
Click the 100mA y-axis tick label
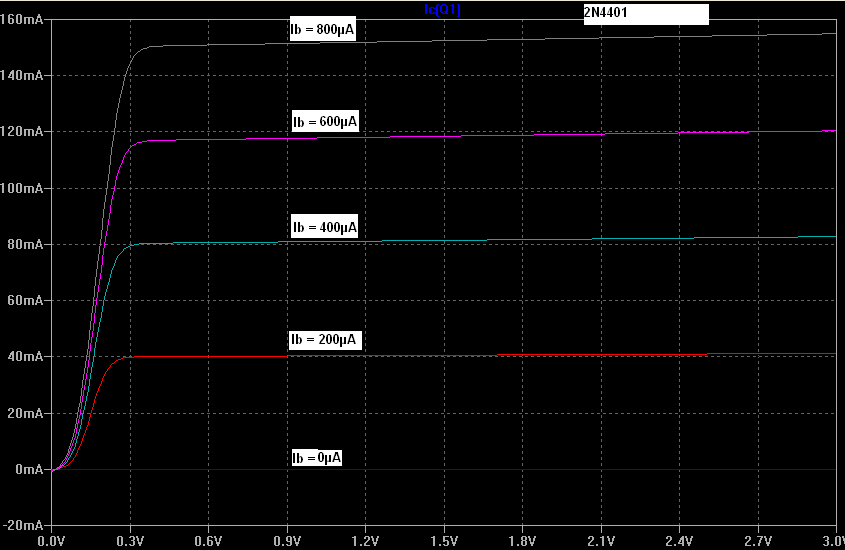coord(22,188)
